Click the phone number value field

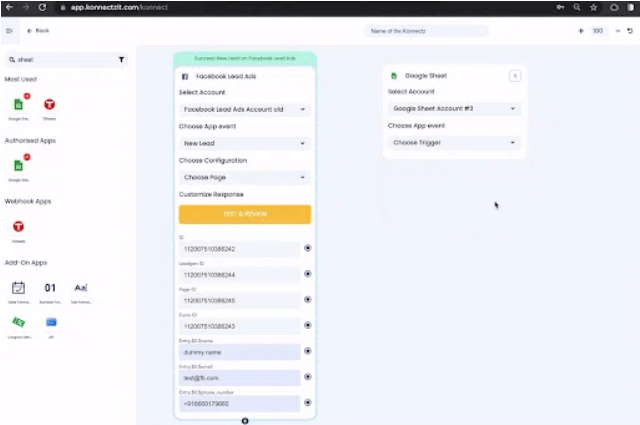tap(240, 403)
